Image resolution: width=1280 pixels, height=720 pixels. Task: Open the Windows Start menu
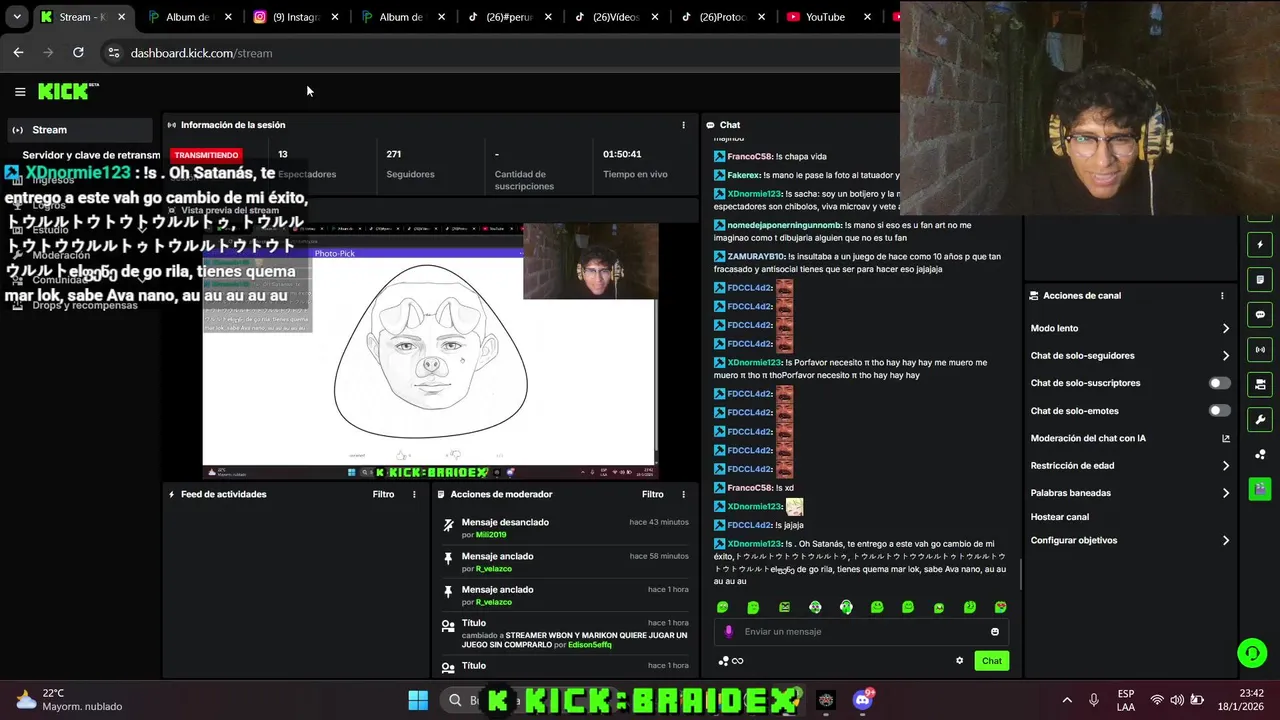click(418, 700)
